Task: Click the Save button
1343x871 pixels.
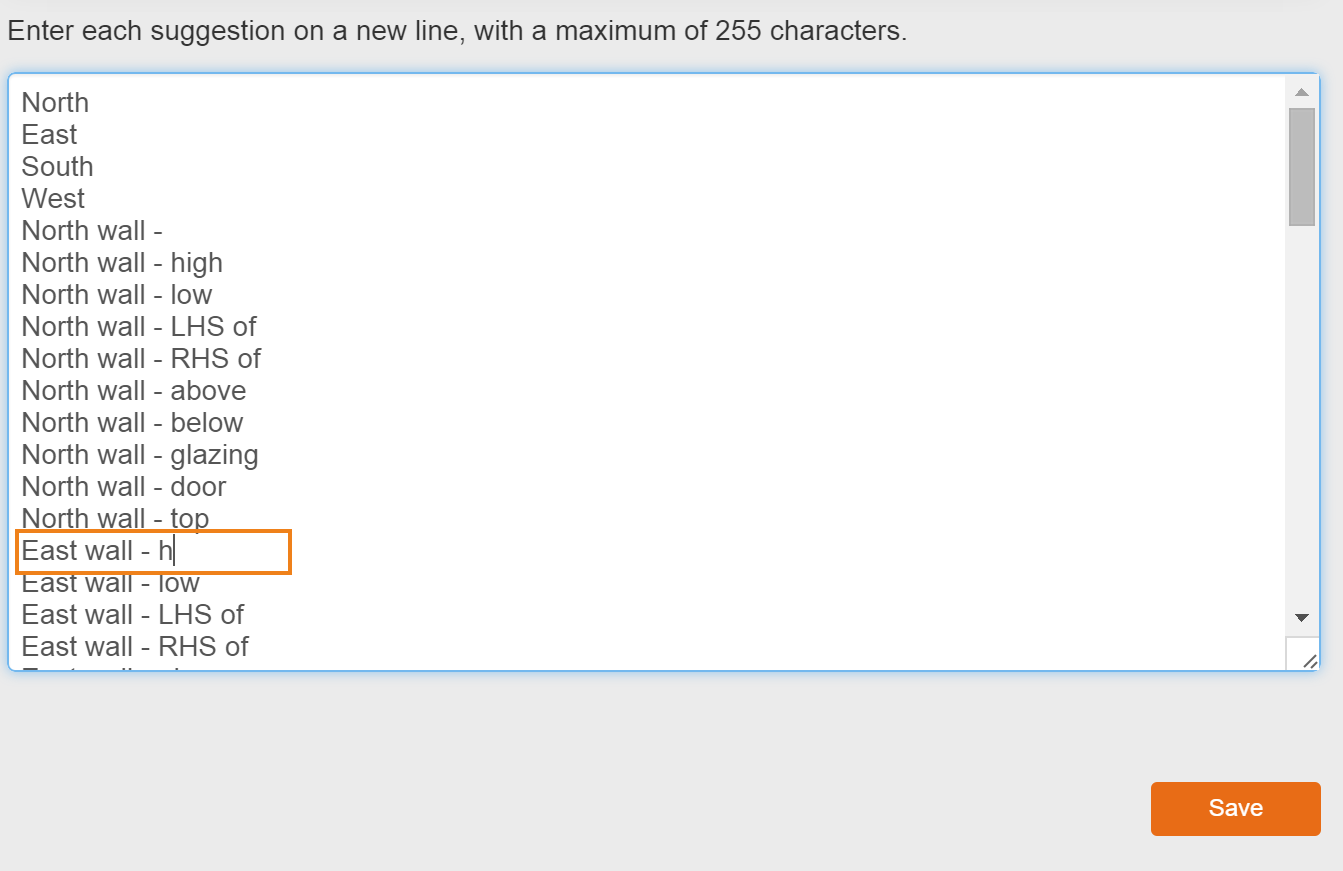Action: click(1235, 808)
